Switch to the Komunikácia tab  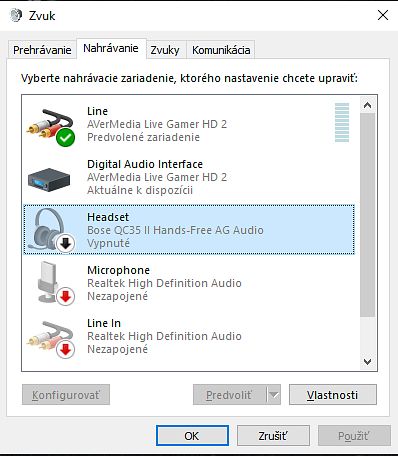(221, 50)
